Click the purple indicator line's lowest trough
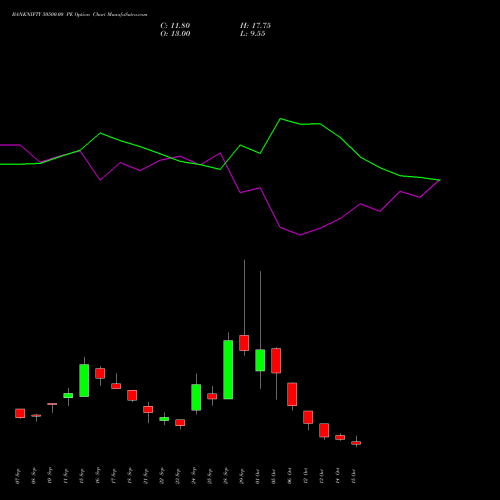 (300, 235)
